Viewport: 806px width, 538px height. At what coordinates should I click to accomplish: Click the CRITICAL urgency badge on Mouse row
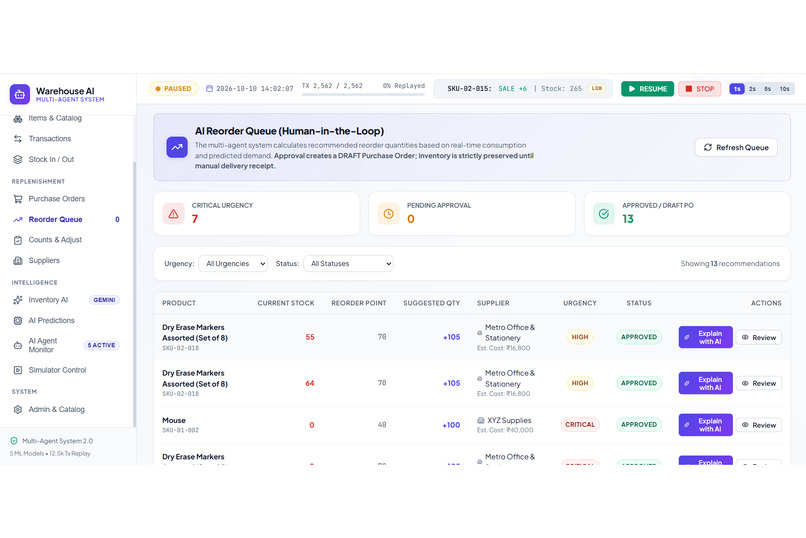pyautogui.click(x=580, y=425)
